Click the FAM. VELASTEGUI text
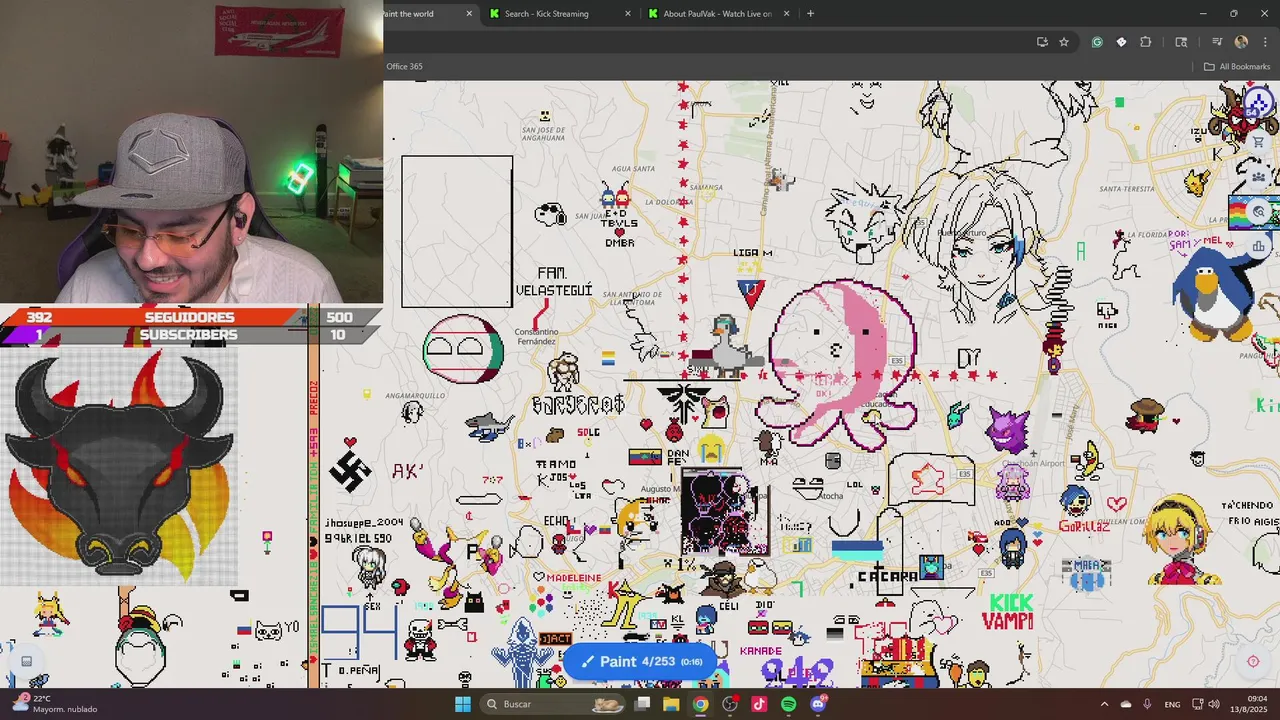This screenshot has height=720, width=1280. click(x=554, y=282)
